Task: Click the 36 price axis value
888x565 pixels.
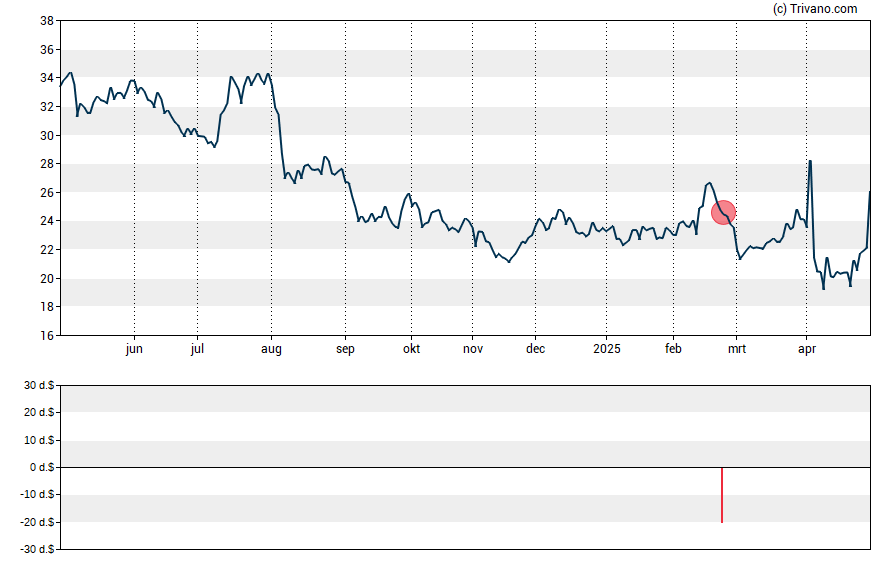Action: click(x=47, y=50)
